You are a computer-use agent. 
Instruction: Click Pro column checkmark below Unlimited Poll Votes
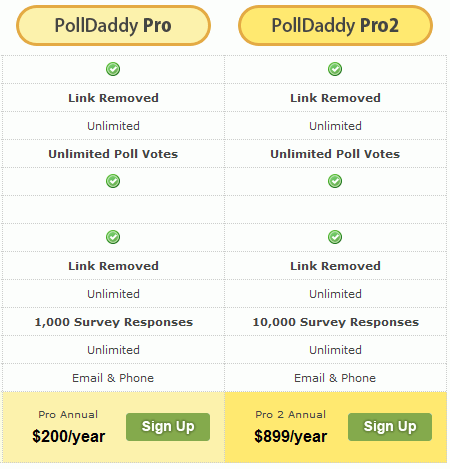(x=113, y=181)
